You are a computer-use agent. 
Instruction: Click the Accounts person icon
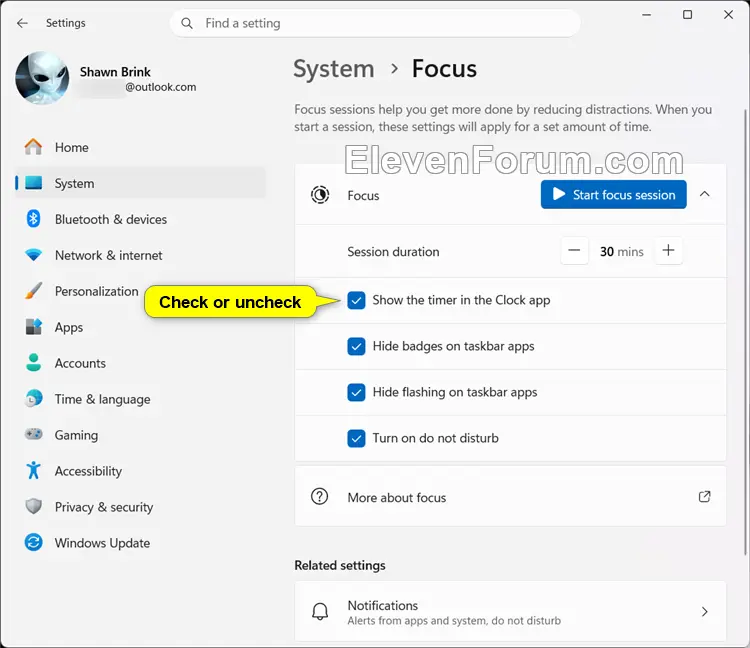33,362
